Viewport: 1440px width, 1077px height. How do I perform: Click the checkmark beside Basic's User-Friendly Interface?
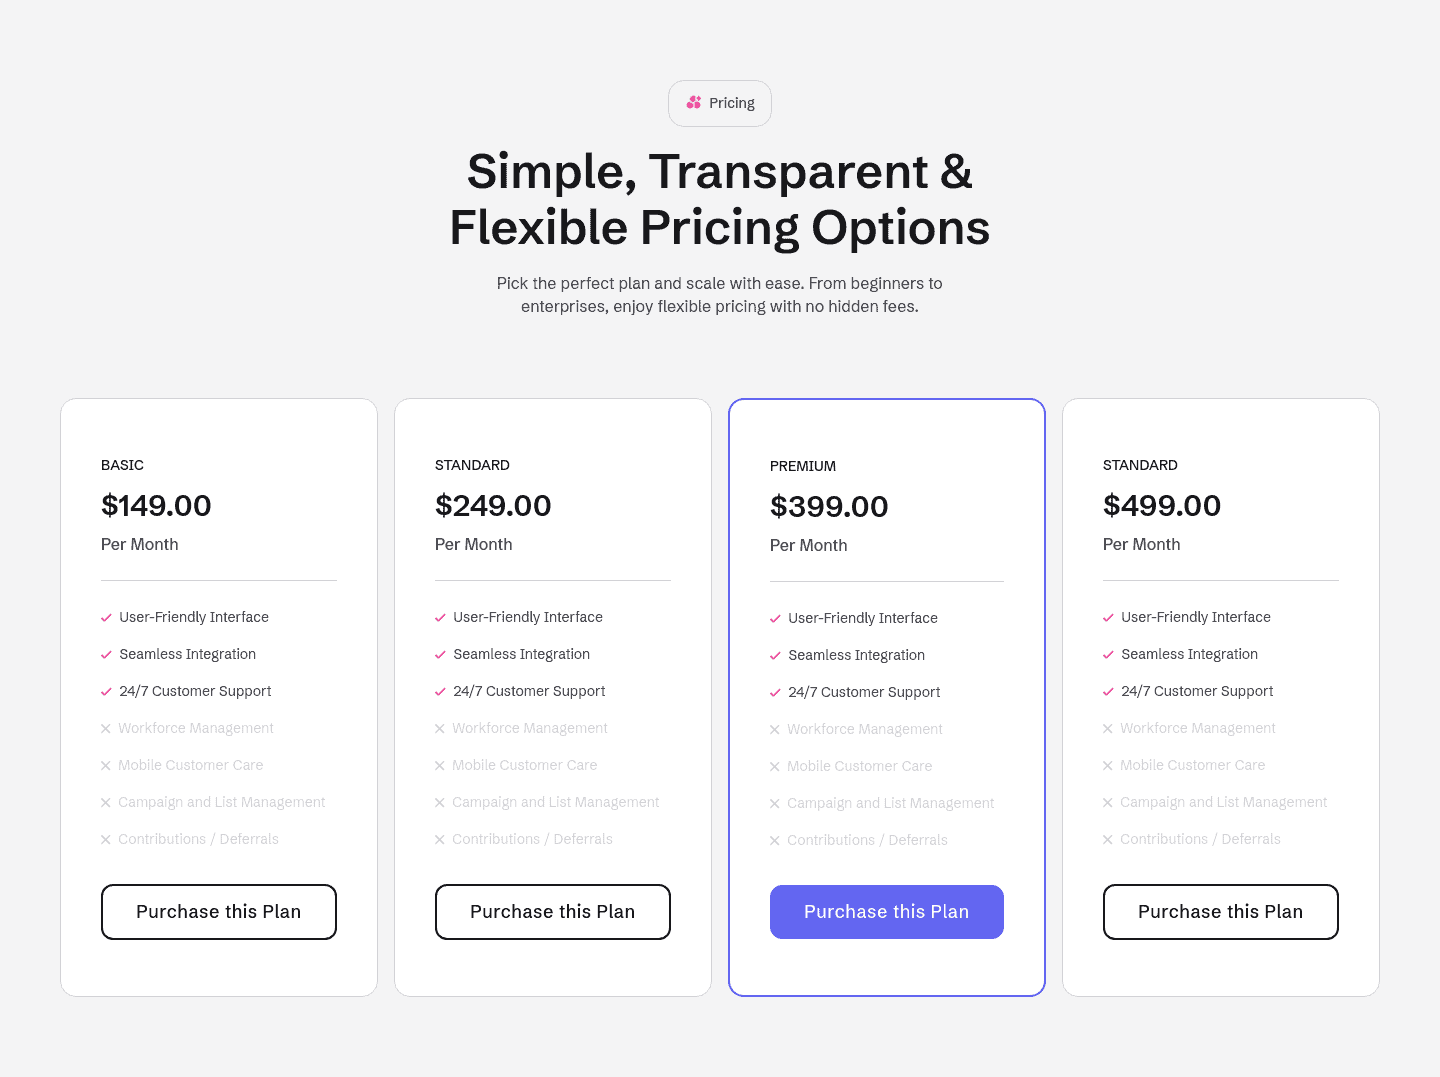(106, 617)
